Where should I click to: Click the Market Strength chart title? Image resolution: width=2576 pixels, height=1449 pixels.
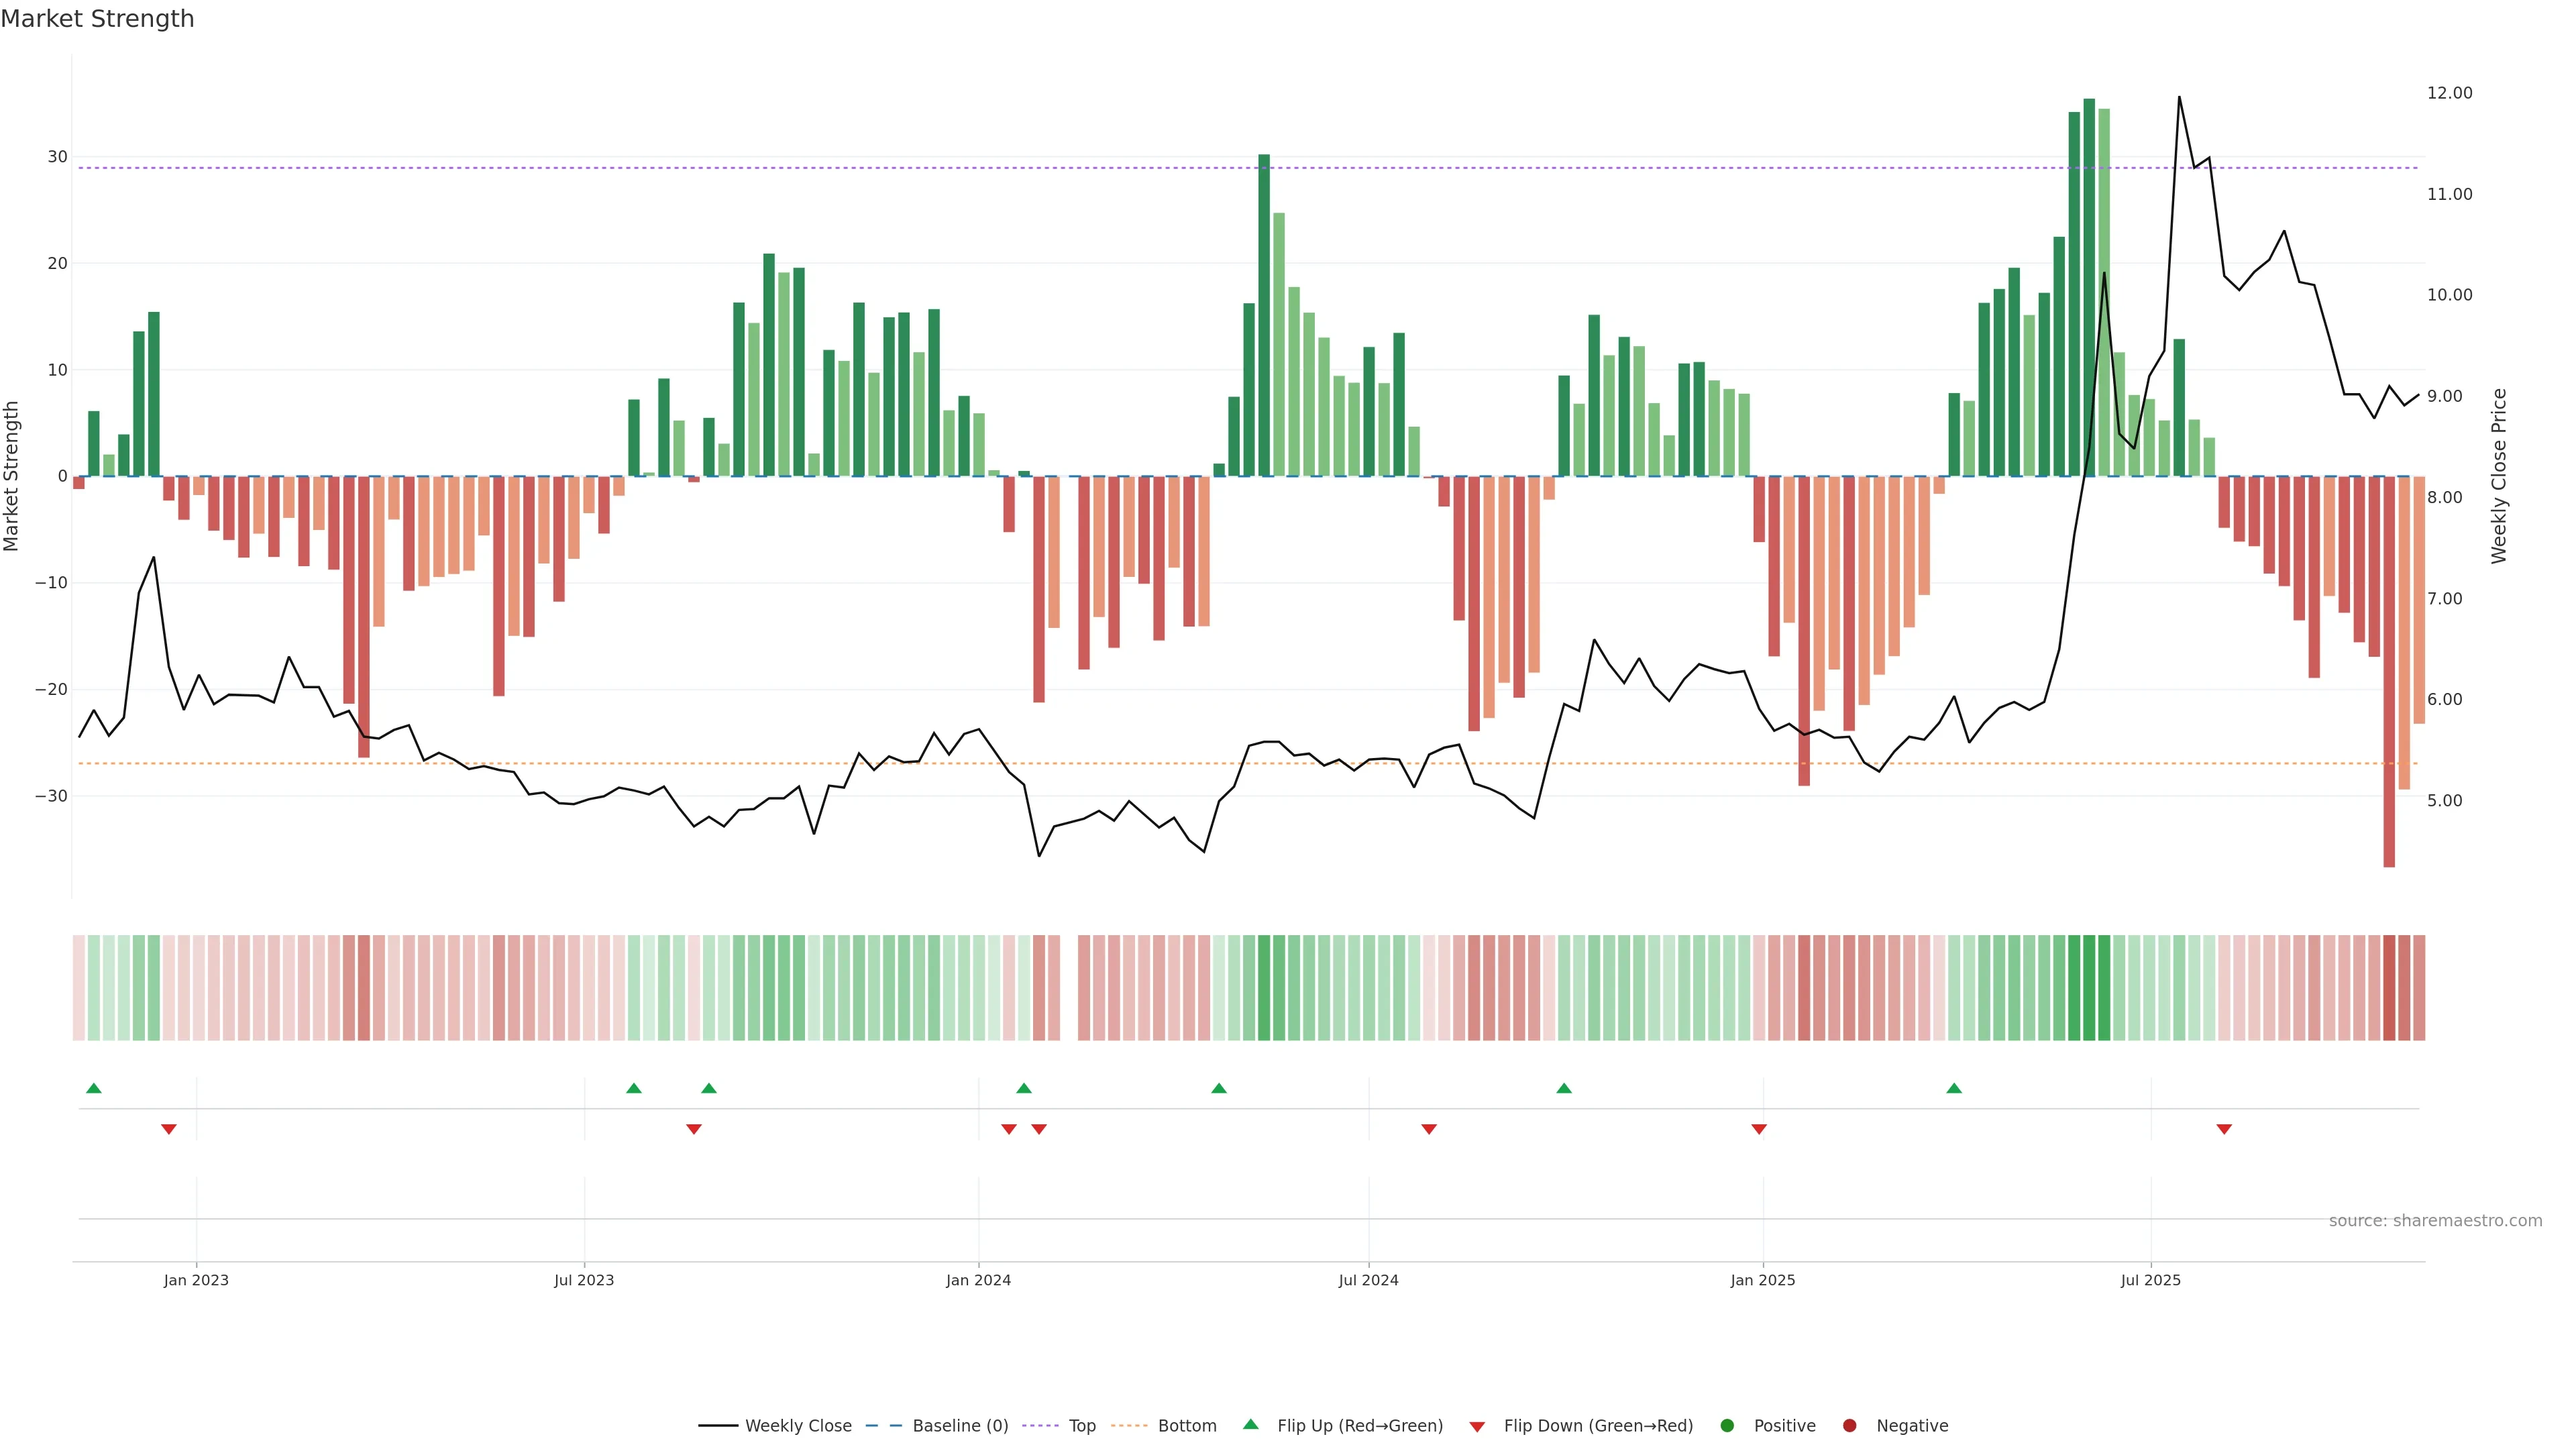pyautogui.click(x=97, y=19)
